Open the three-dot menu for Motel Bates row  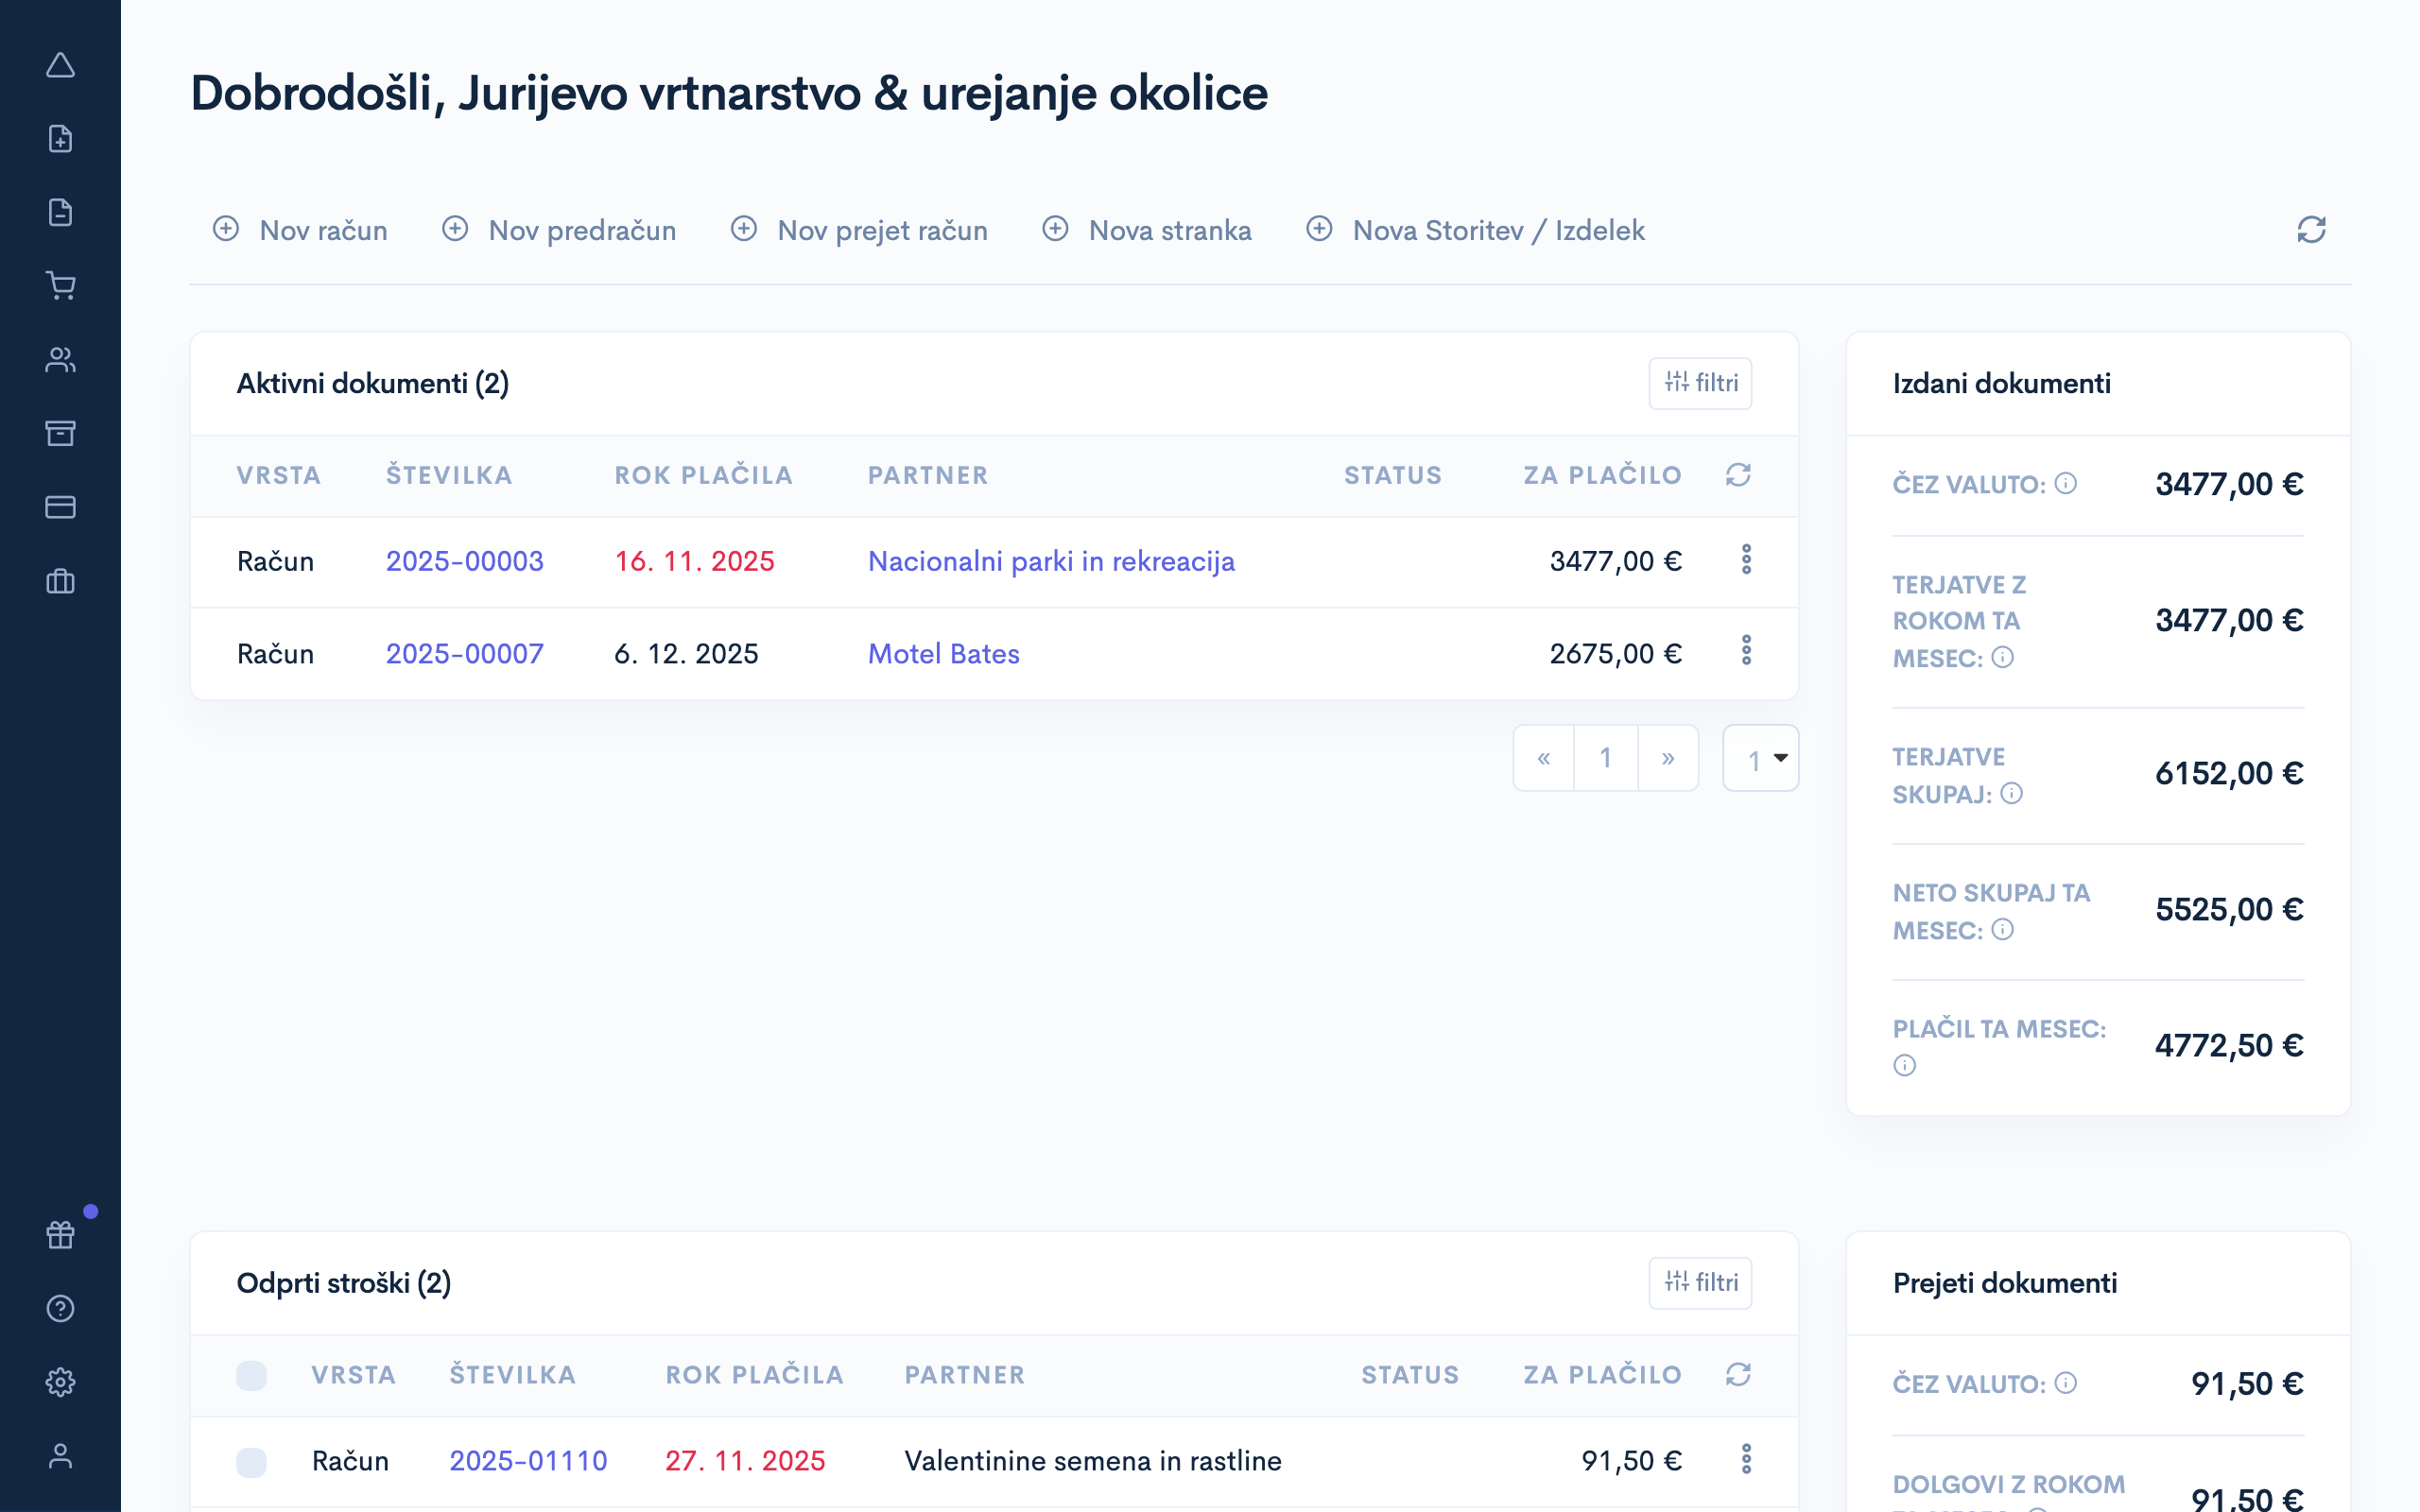point(1746,651)
